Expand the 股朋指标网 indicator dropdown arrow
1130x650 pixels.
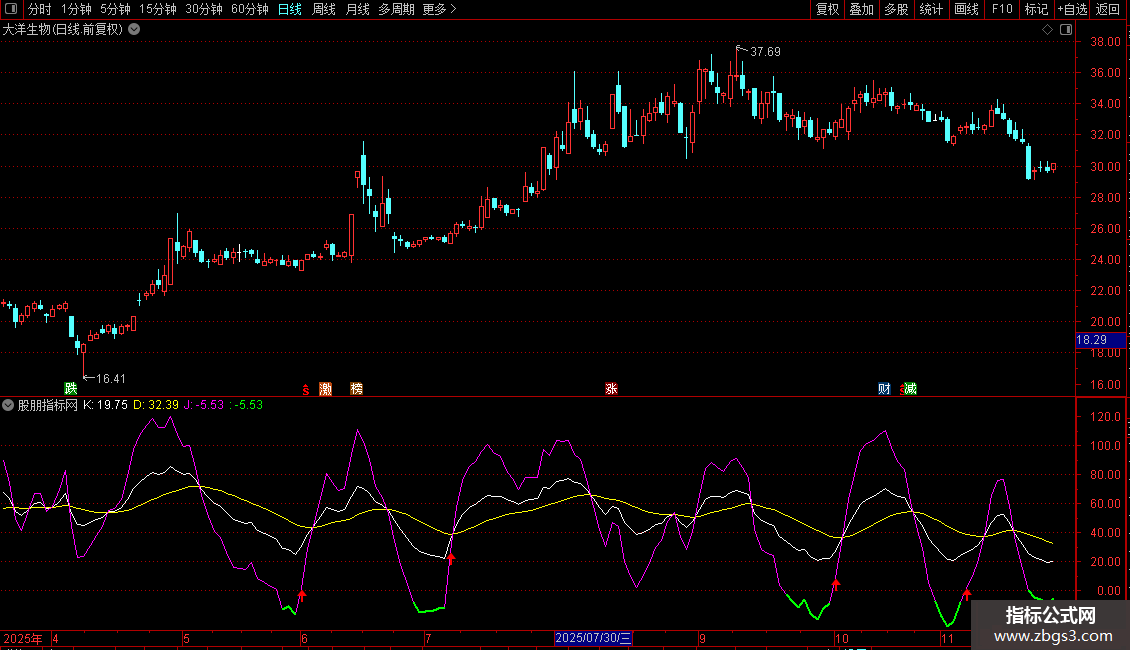point(9,405)
